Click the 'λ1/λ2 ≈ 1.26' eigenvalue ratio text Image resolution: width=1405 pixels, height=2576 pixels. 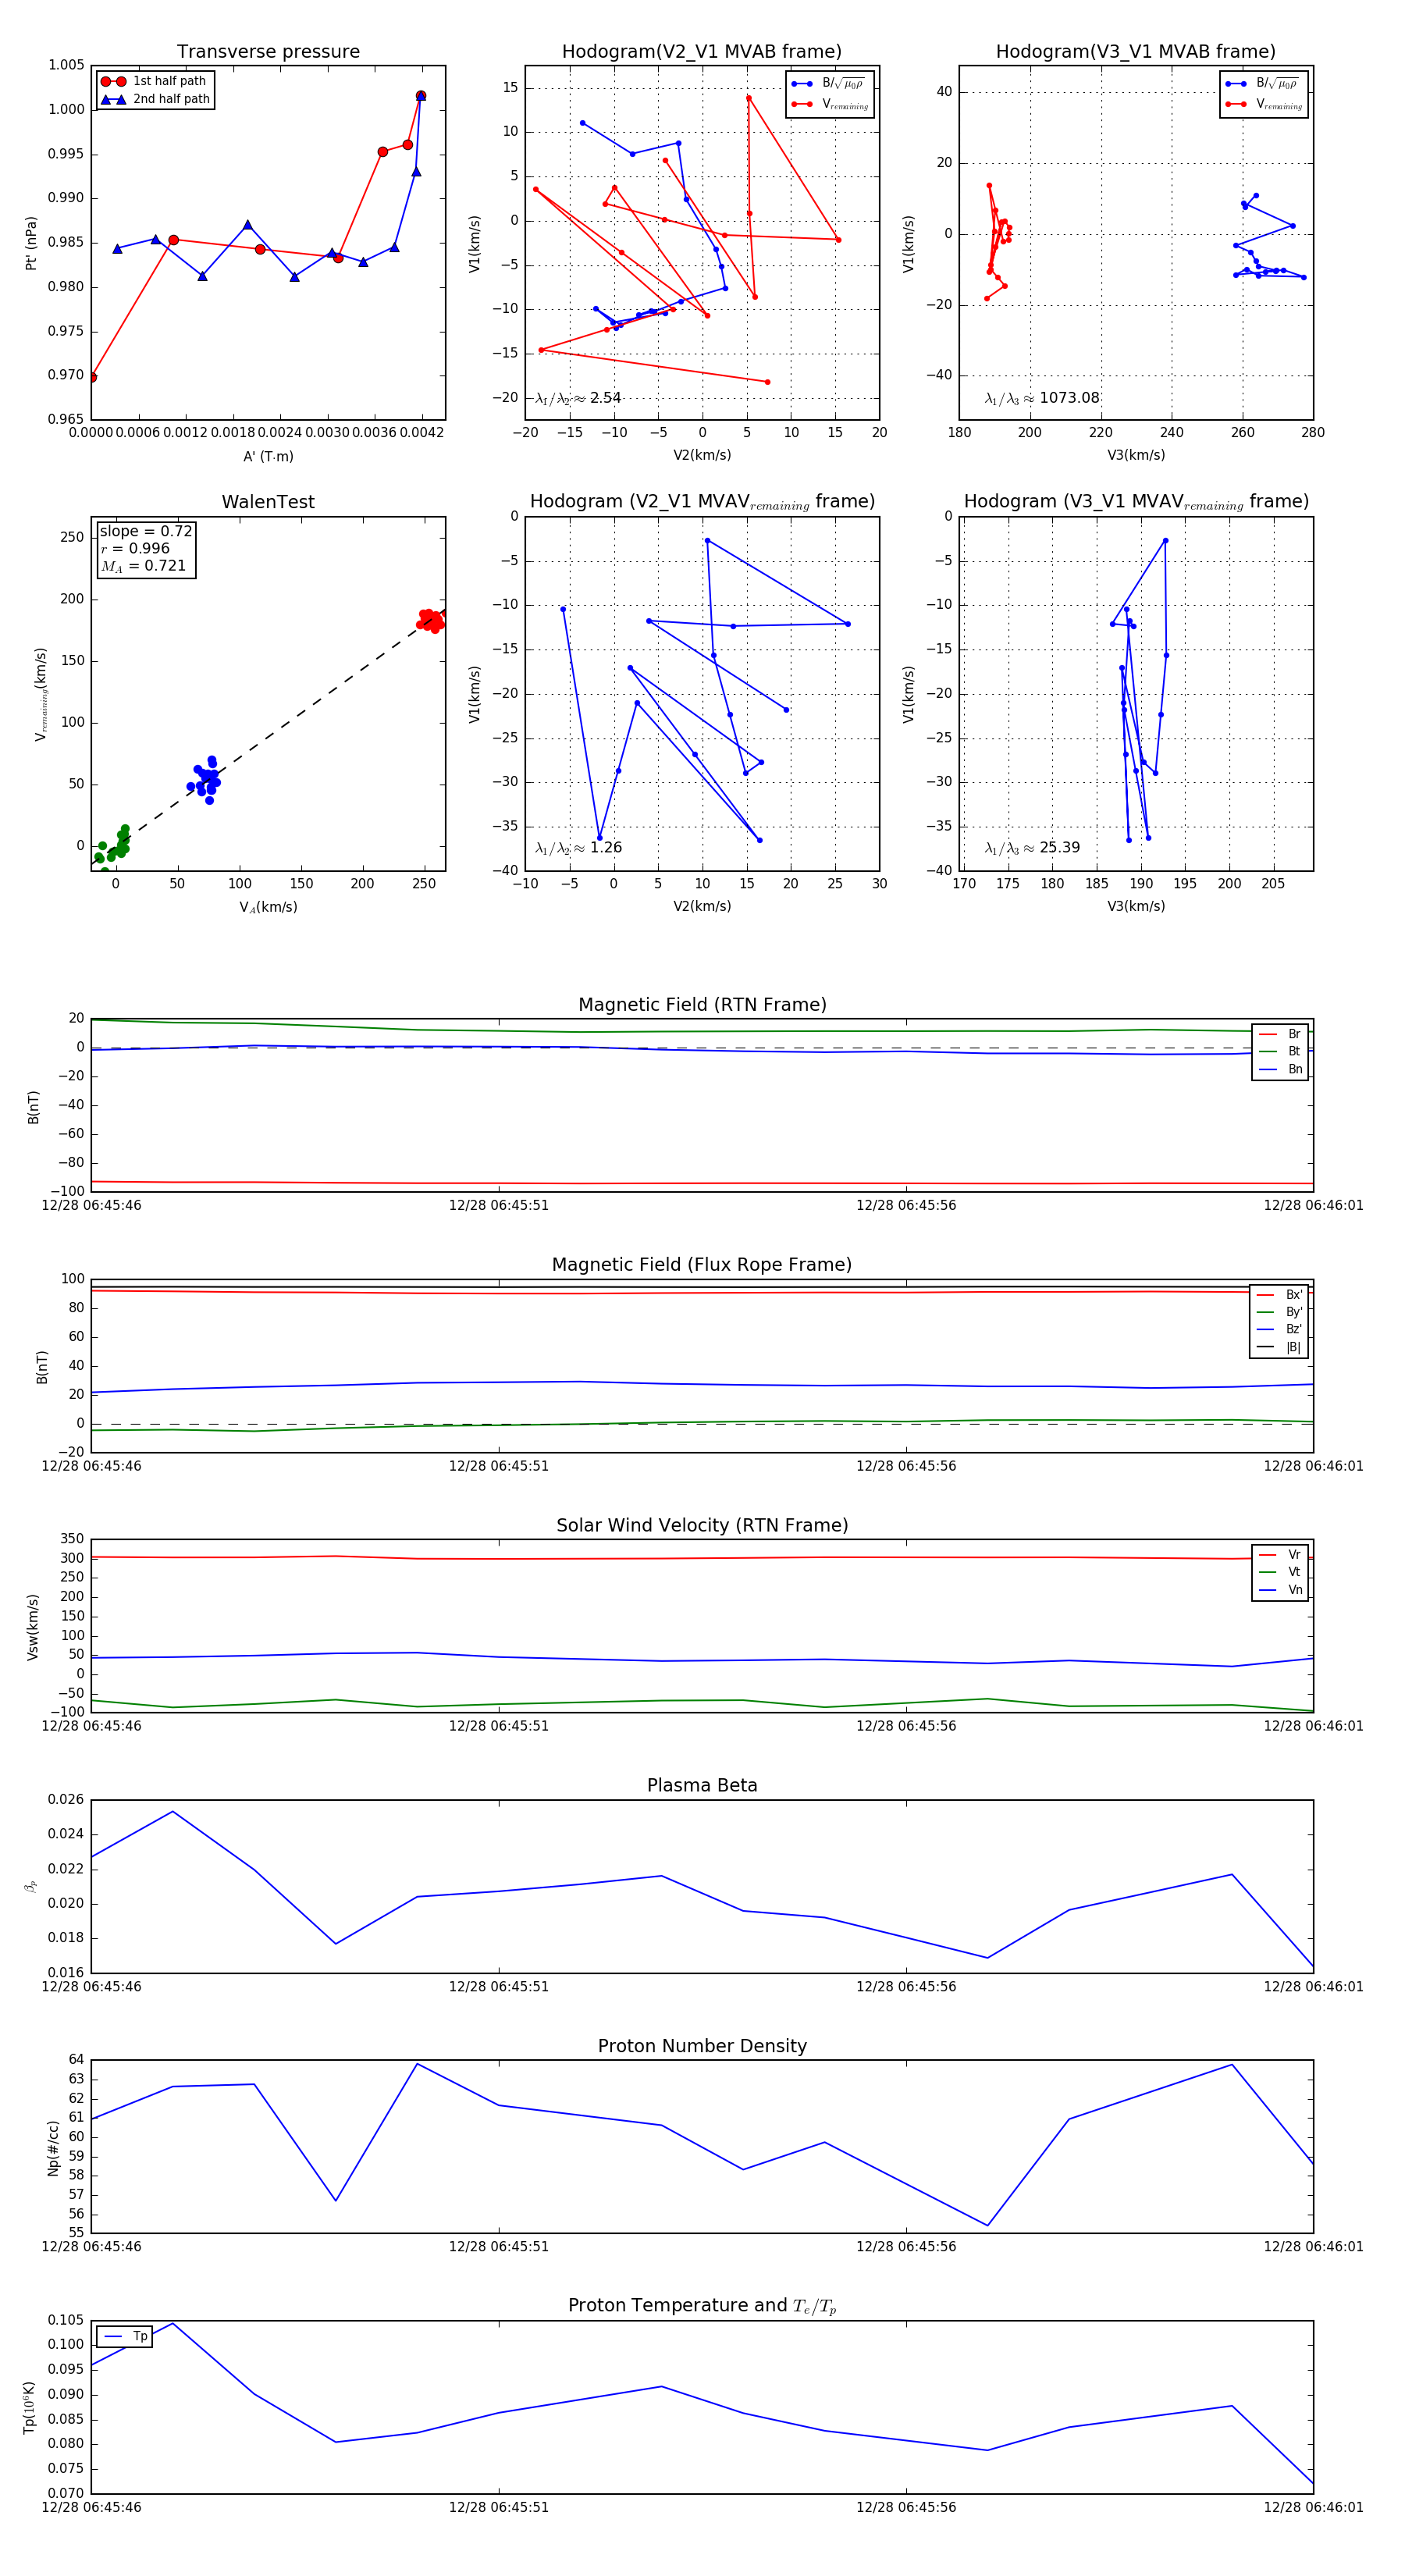click(x=578, y=848)
